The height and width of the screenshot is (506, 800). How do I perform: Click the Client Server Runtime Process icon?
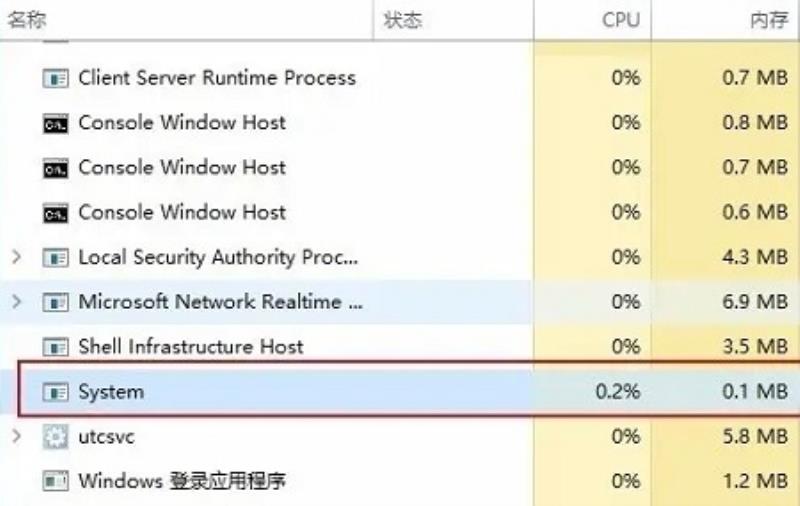tap(55, 79)
